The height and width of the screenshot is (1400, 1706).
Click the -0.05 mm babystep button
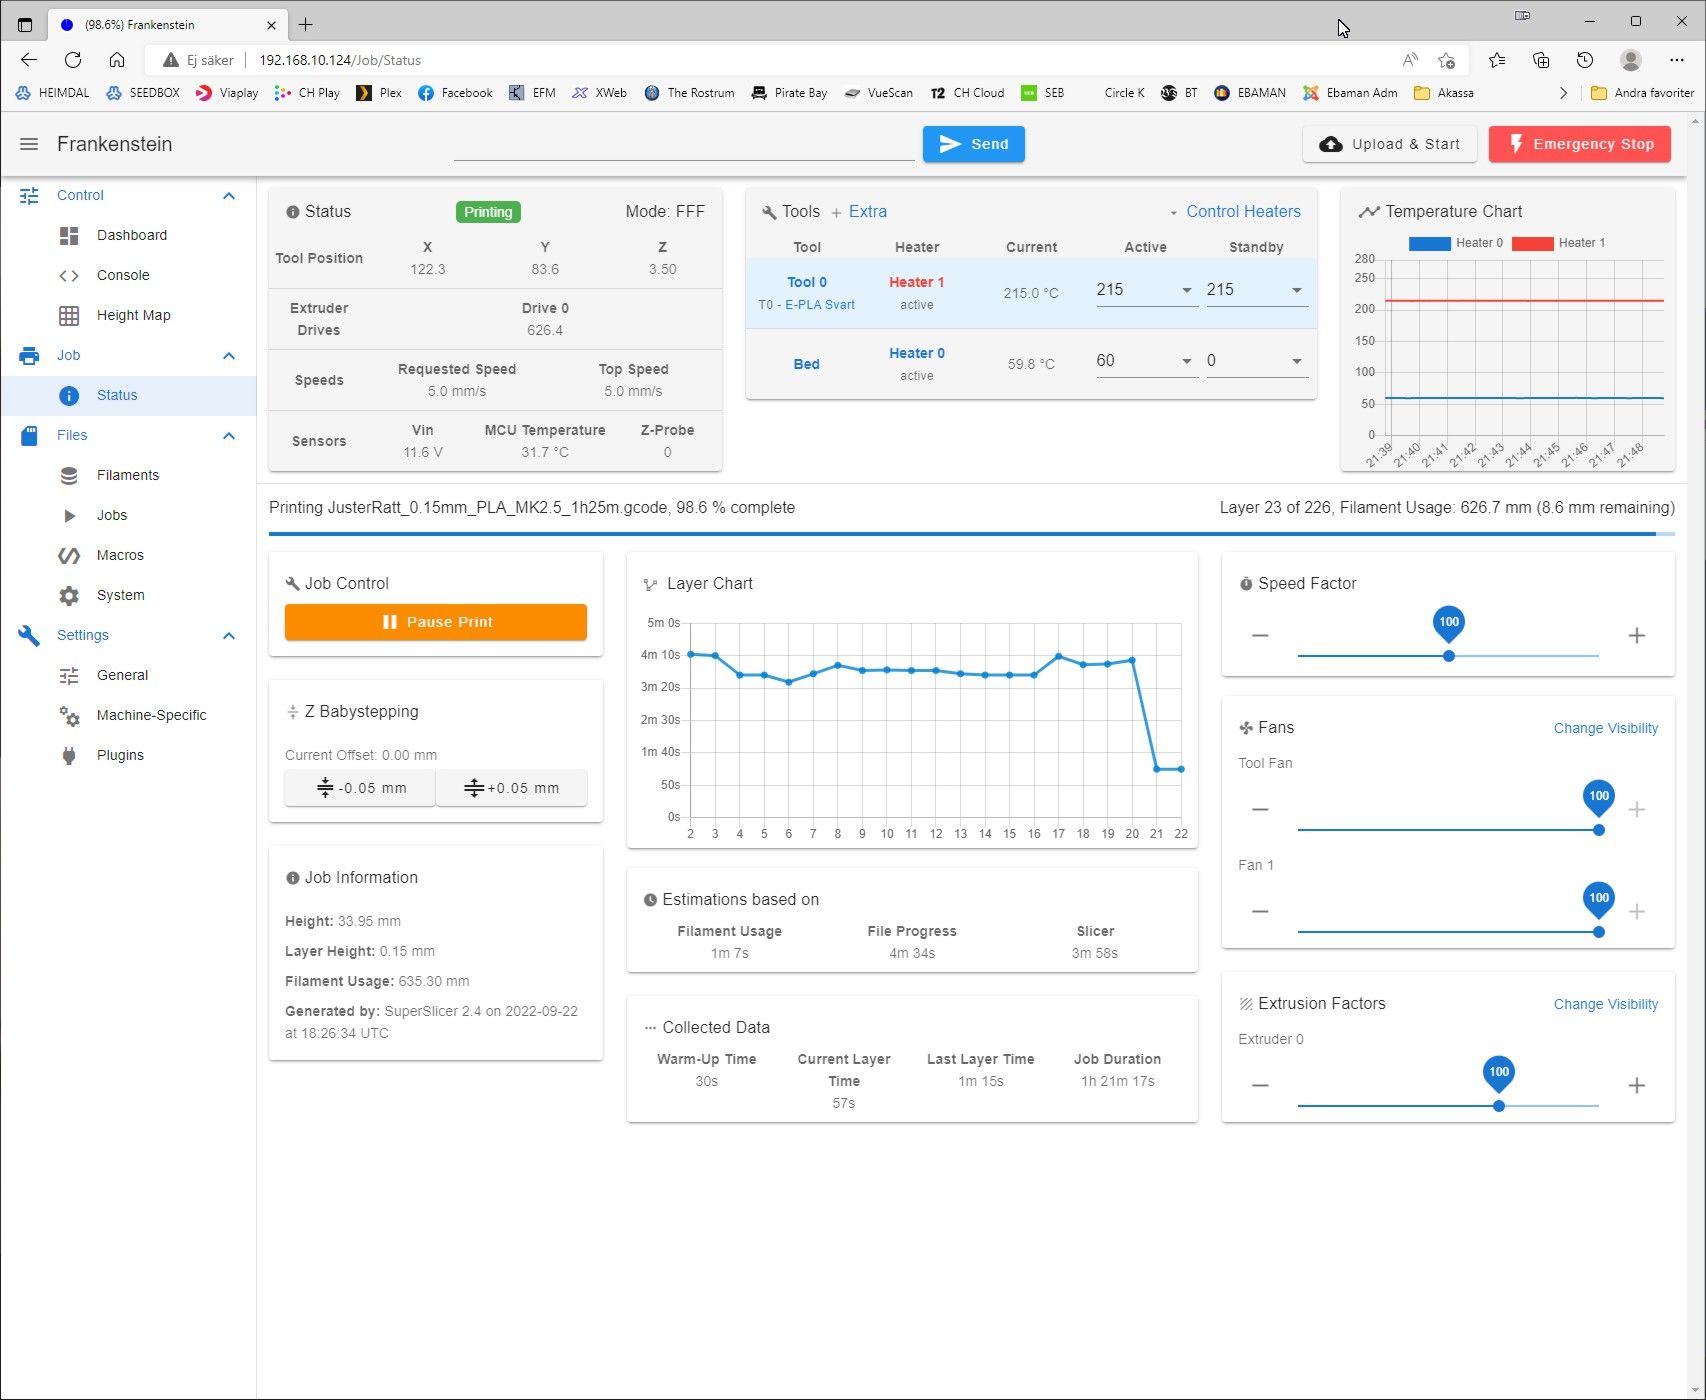(x=360, y=788)
